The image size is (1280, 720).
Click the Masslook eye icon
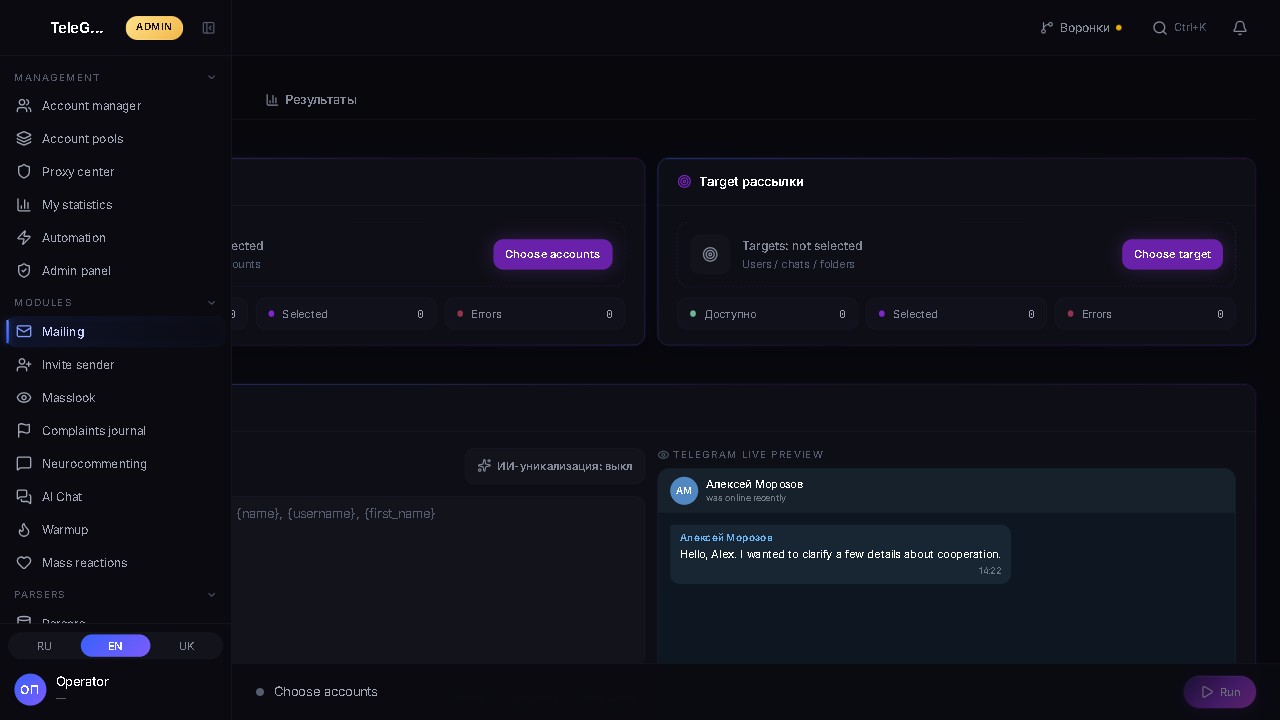coord(25,398)
